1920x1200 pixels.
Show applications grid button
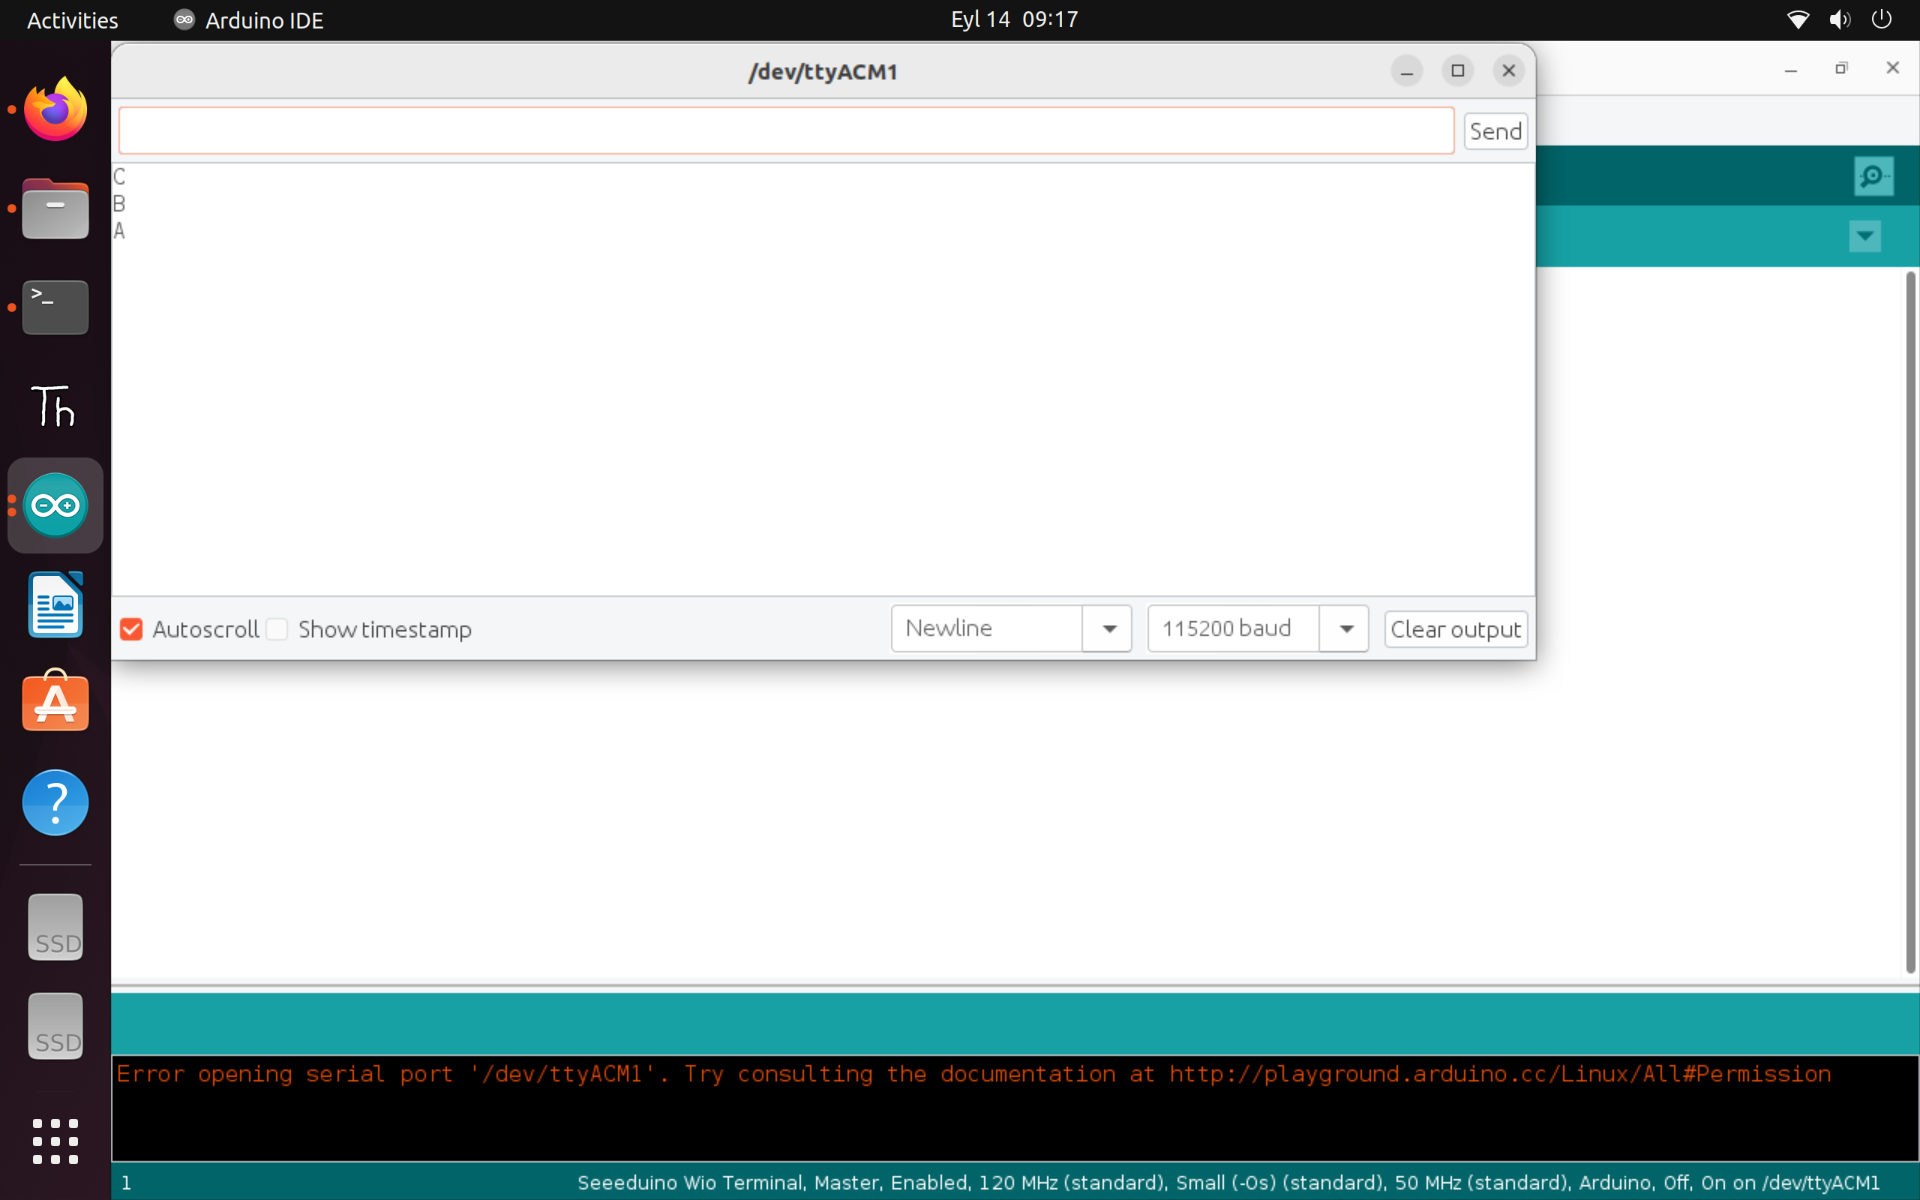55,1141
